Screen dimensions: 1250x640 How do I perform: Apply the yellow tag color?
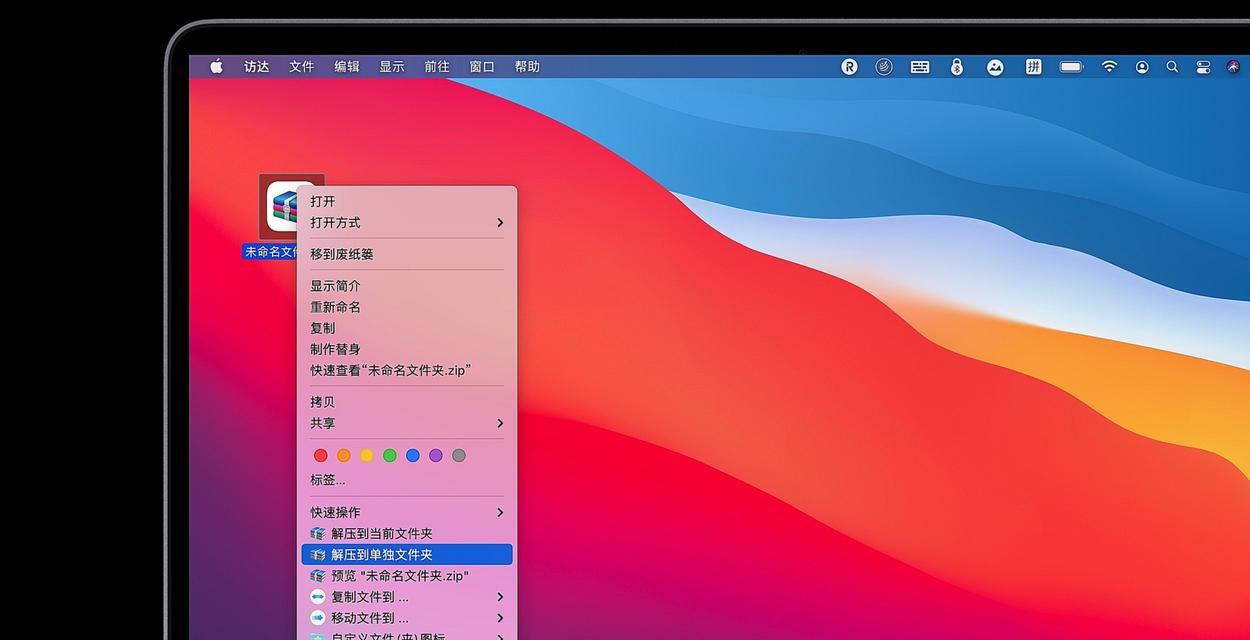(x=367, y=455)
